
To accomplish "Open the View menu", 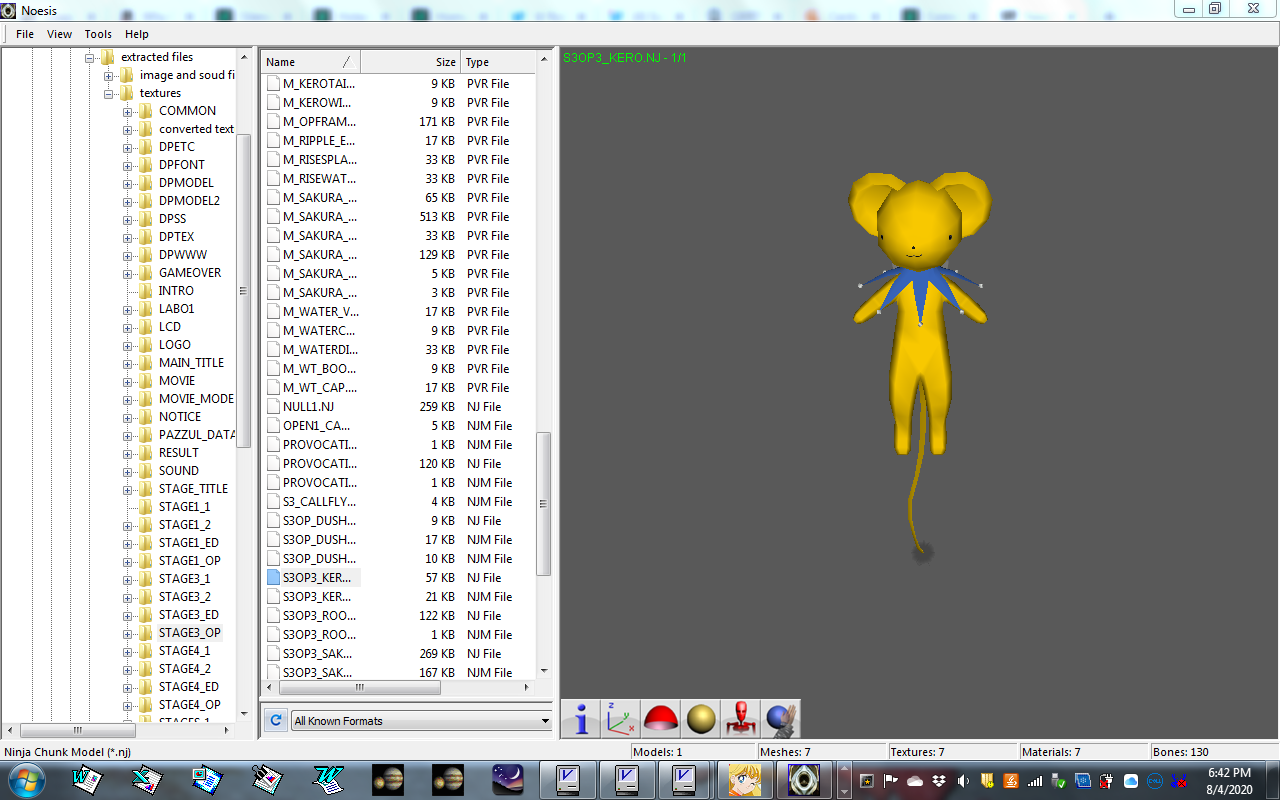I will (x=60, y=34).
